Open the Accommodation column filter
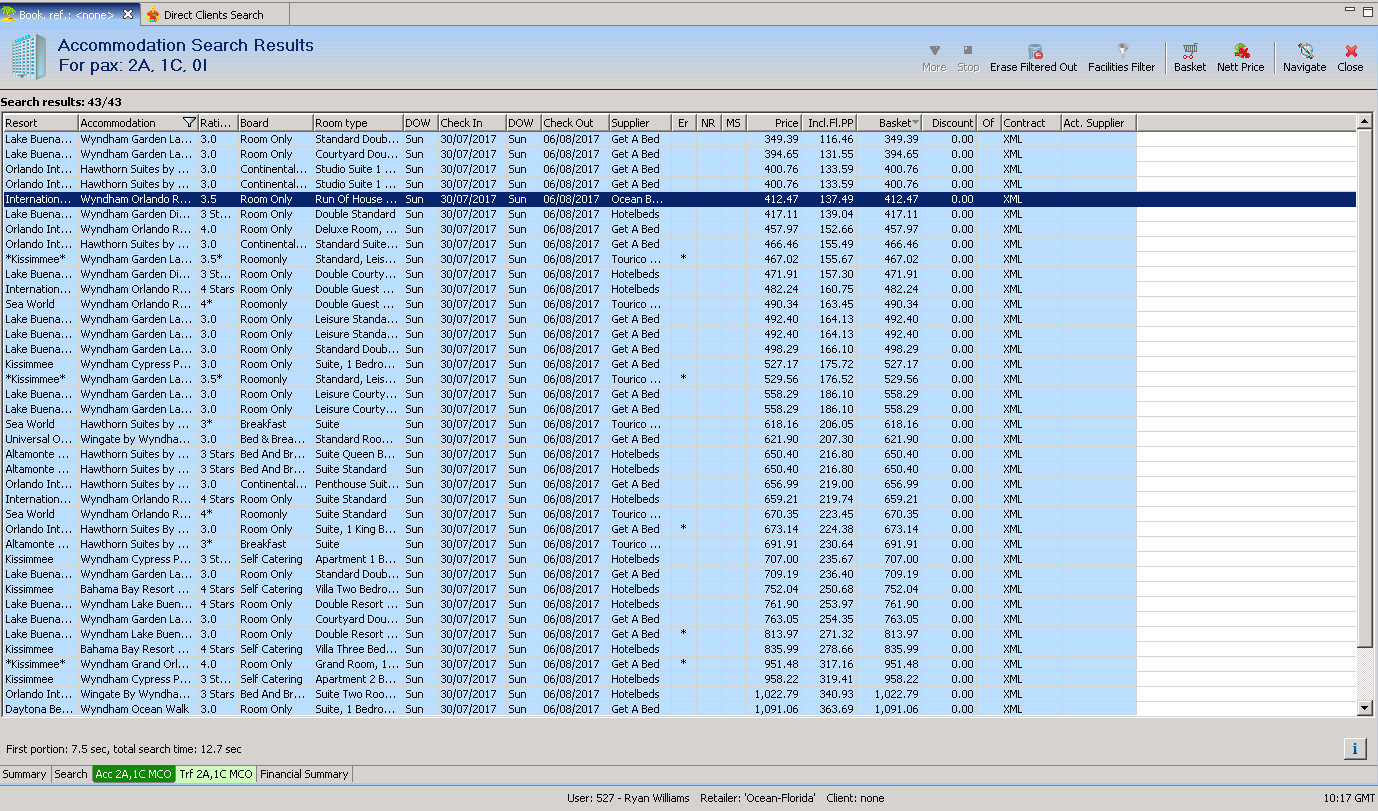Image resolution: width=1378 pixels, height=811 pixels. point(189,123)
